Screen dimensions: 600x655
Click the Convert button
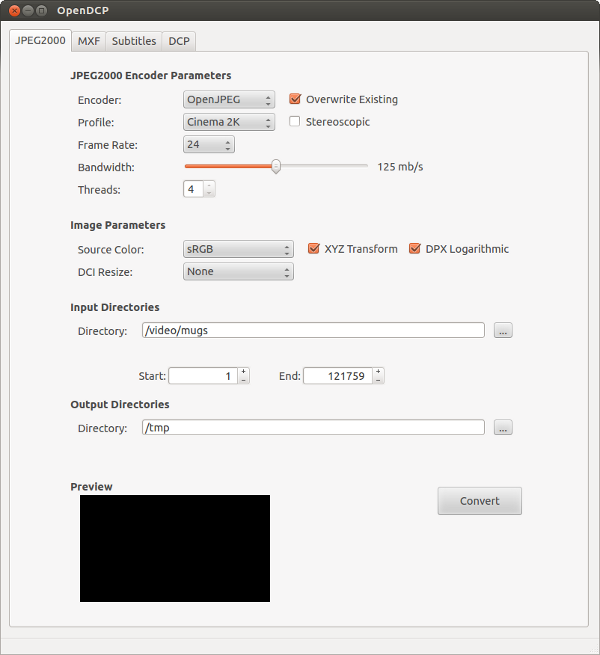(480, 501)
